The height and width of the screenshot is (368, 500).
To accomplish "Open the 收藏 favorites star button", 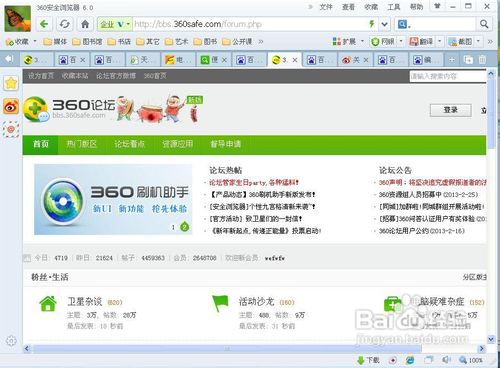I will pyautogui.click(x=17, y=42).
